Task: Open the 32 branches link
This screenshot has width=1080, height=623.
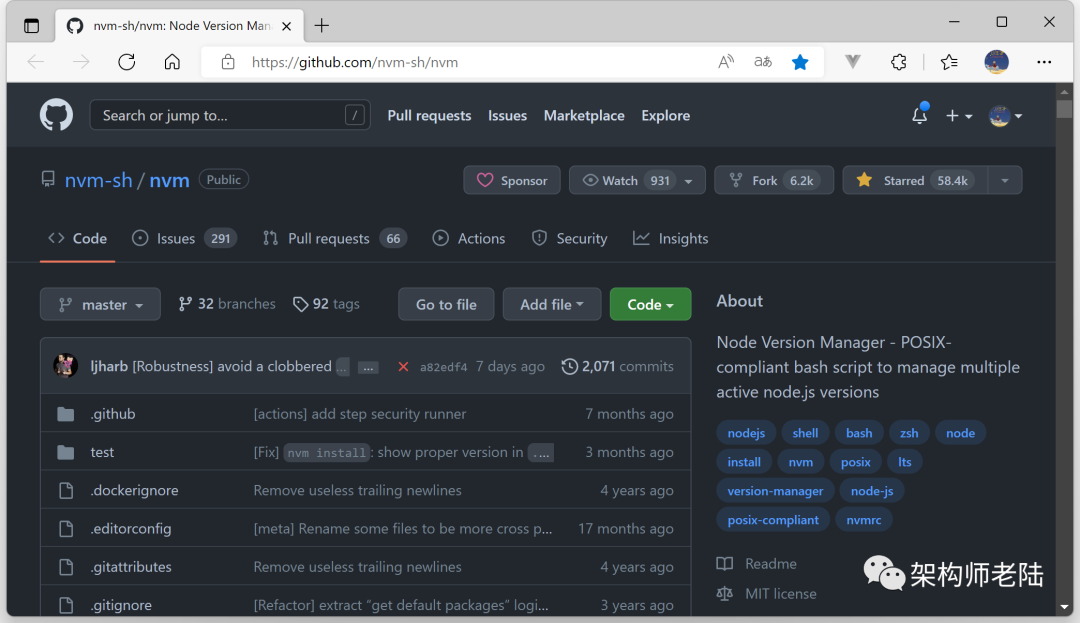Action: 227,304
